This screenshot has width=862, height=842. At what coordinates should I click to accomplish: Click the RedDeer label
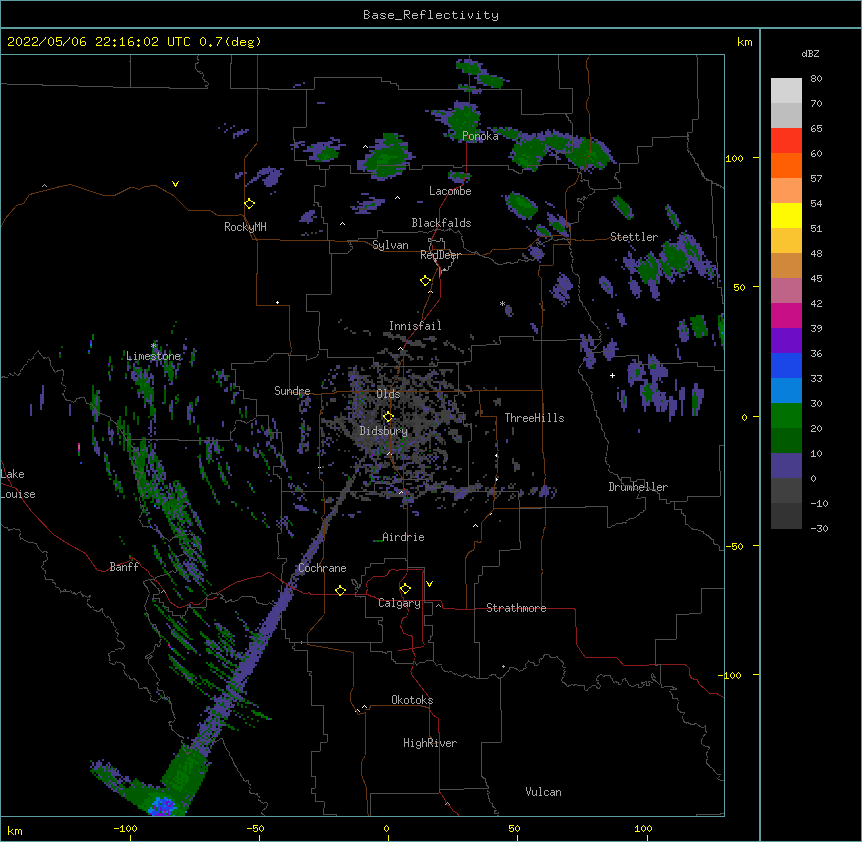(x=440, y=255)
